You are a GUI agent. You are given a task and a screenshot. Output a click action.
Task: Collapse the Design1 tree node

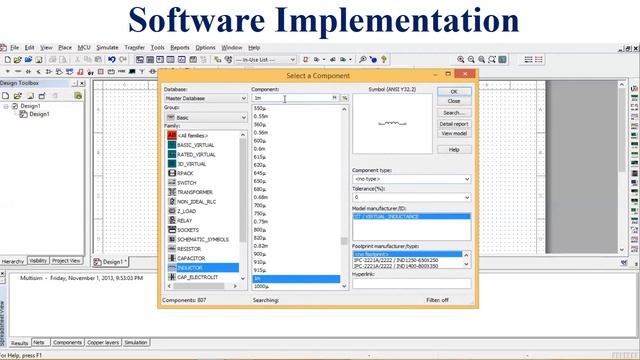coord(6,106)
